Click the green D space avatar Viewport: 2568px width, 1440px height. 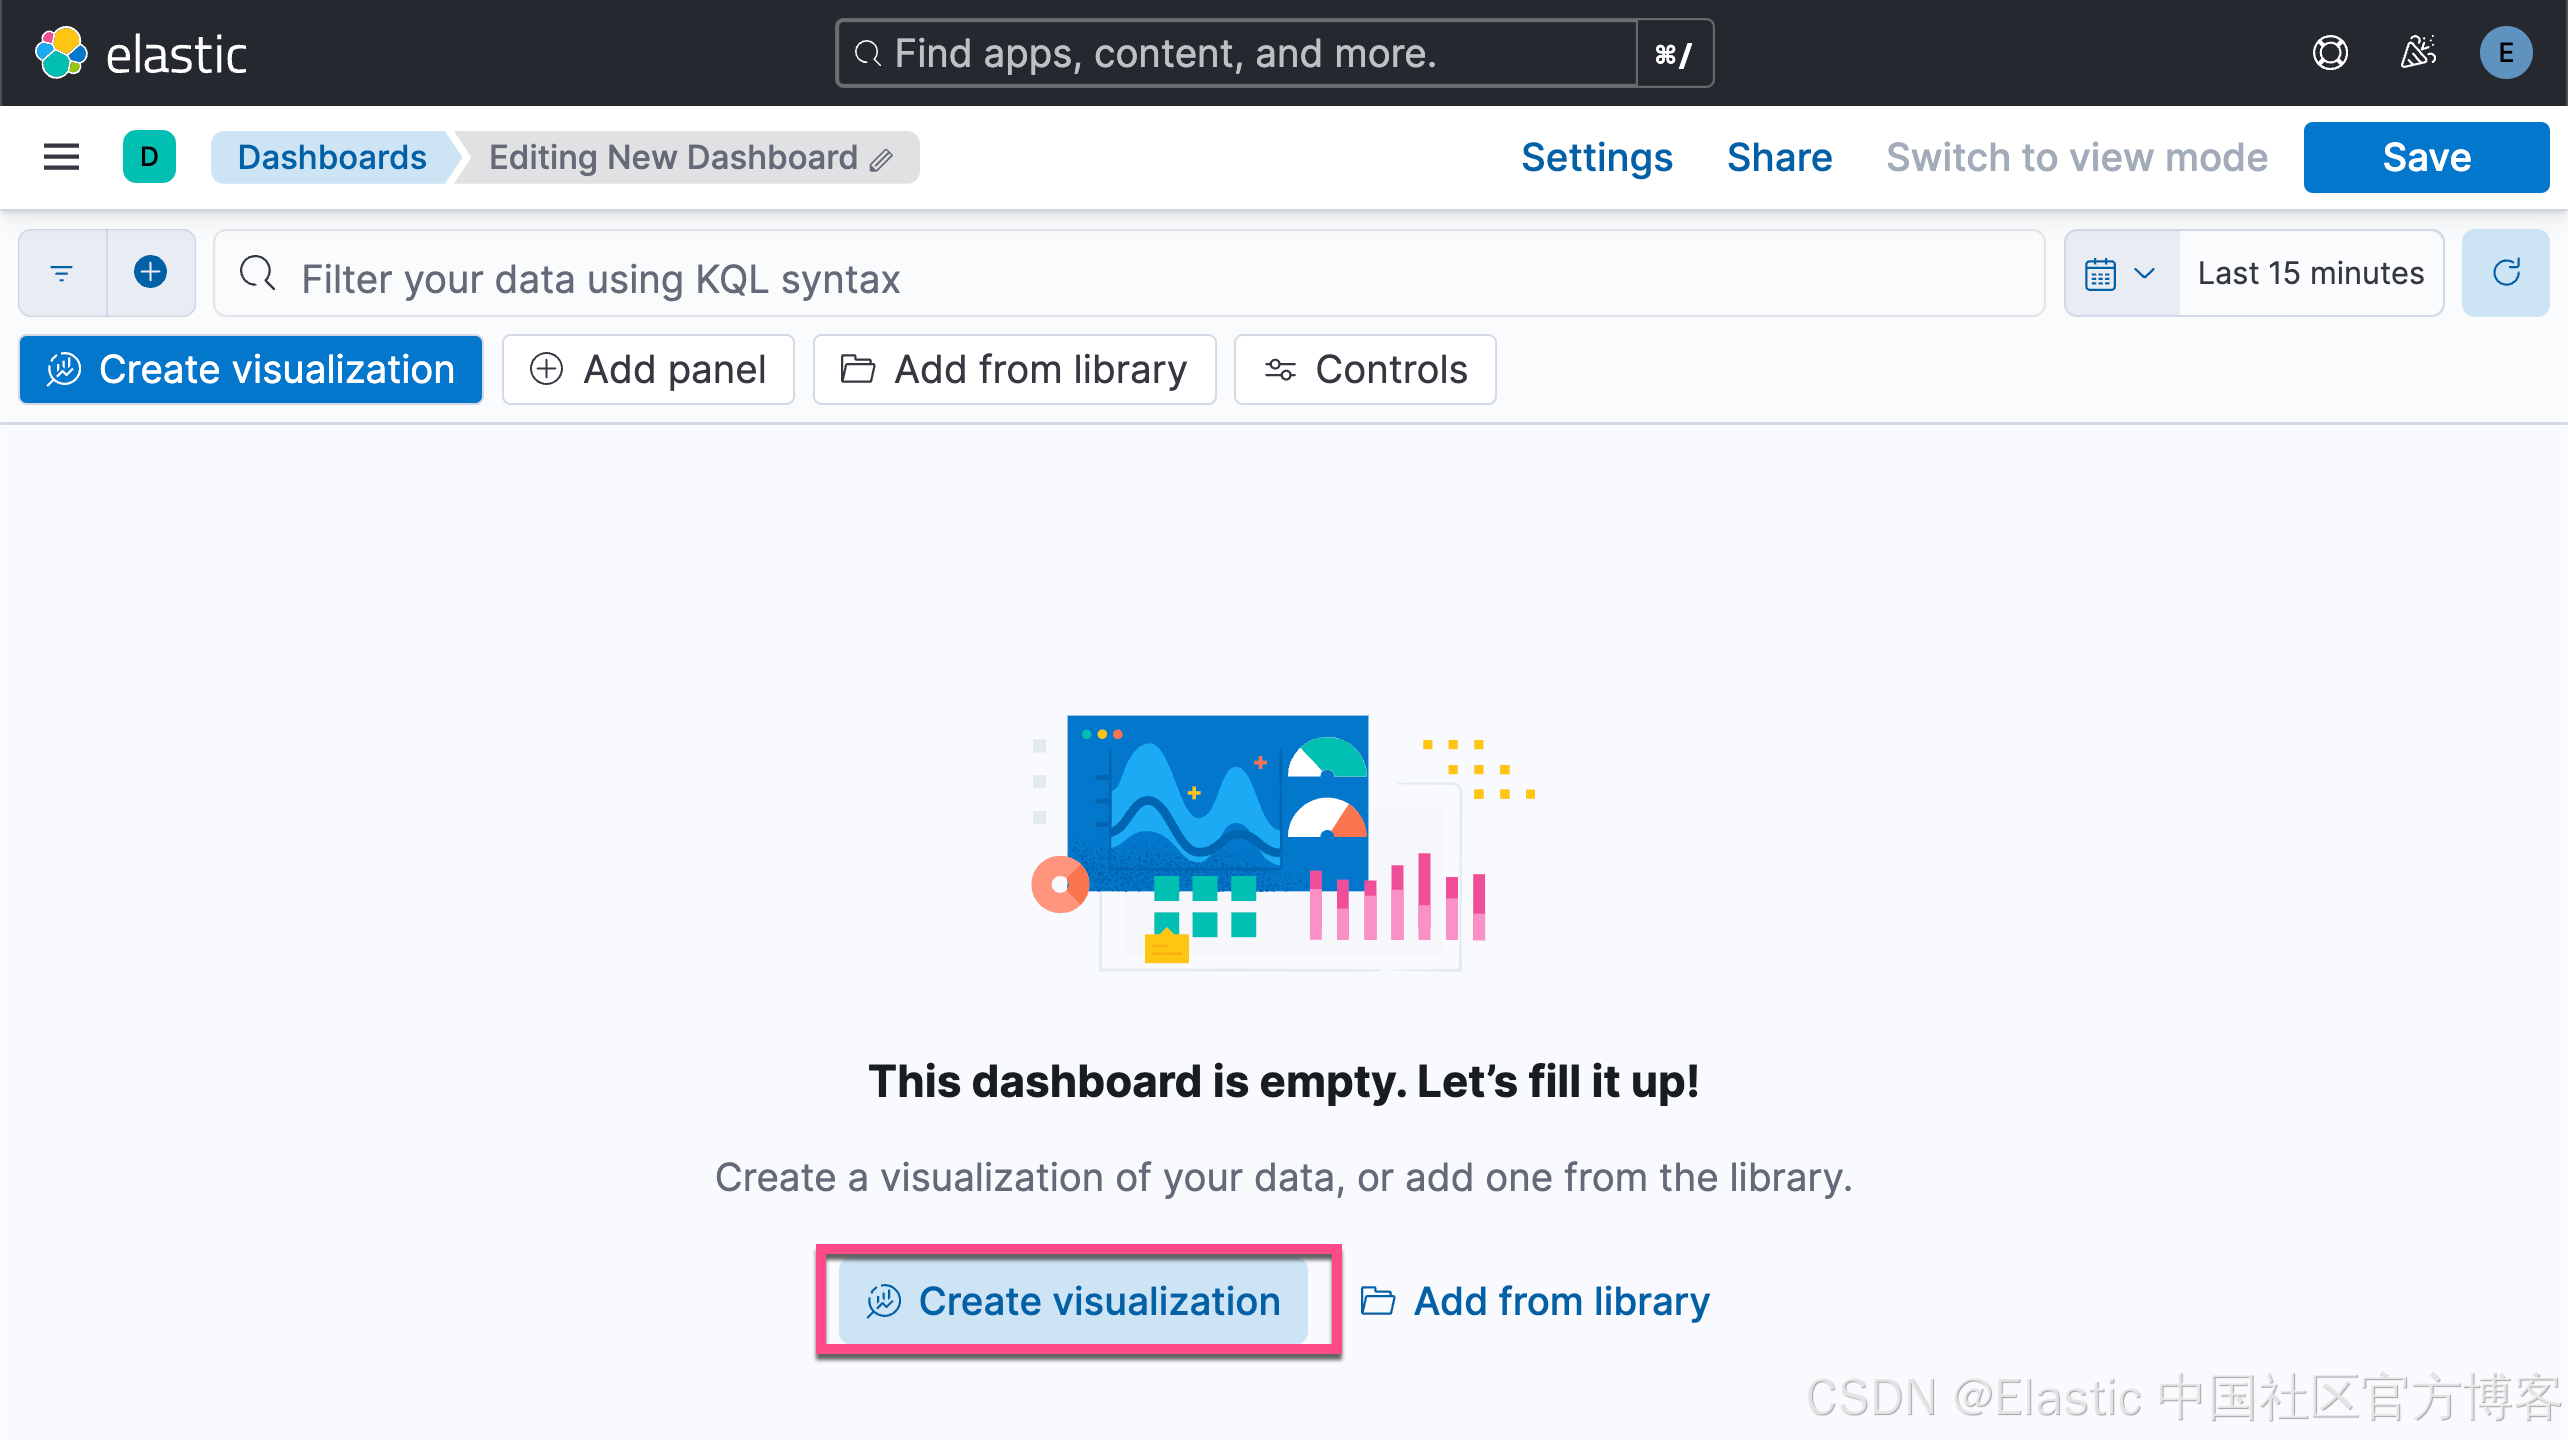[x=149, y=157]
